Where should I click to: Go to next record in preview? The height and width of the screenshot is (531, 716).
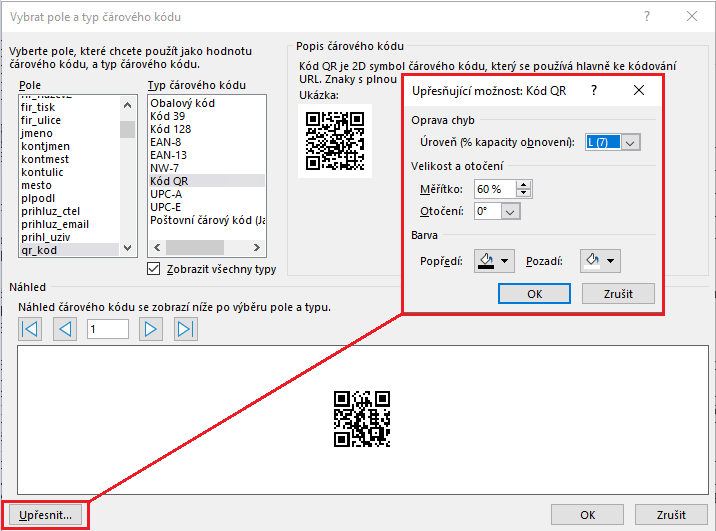(151, 329)
